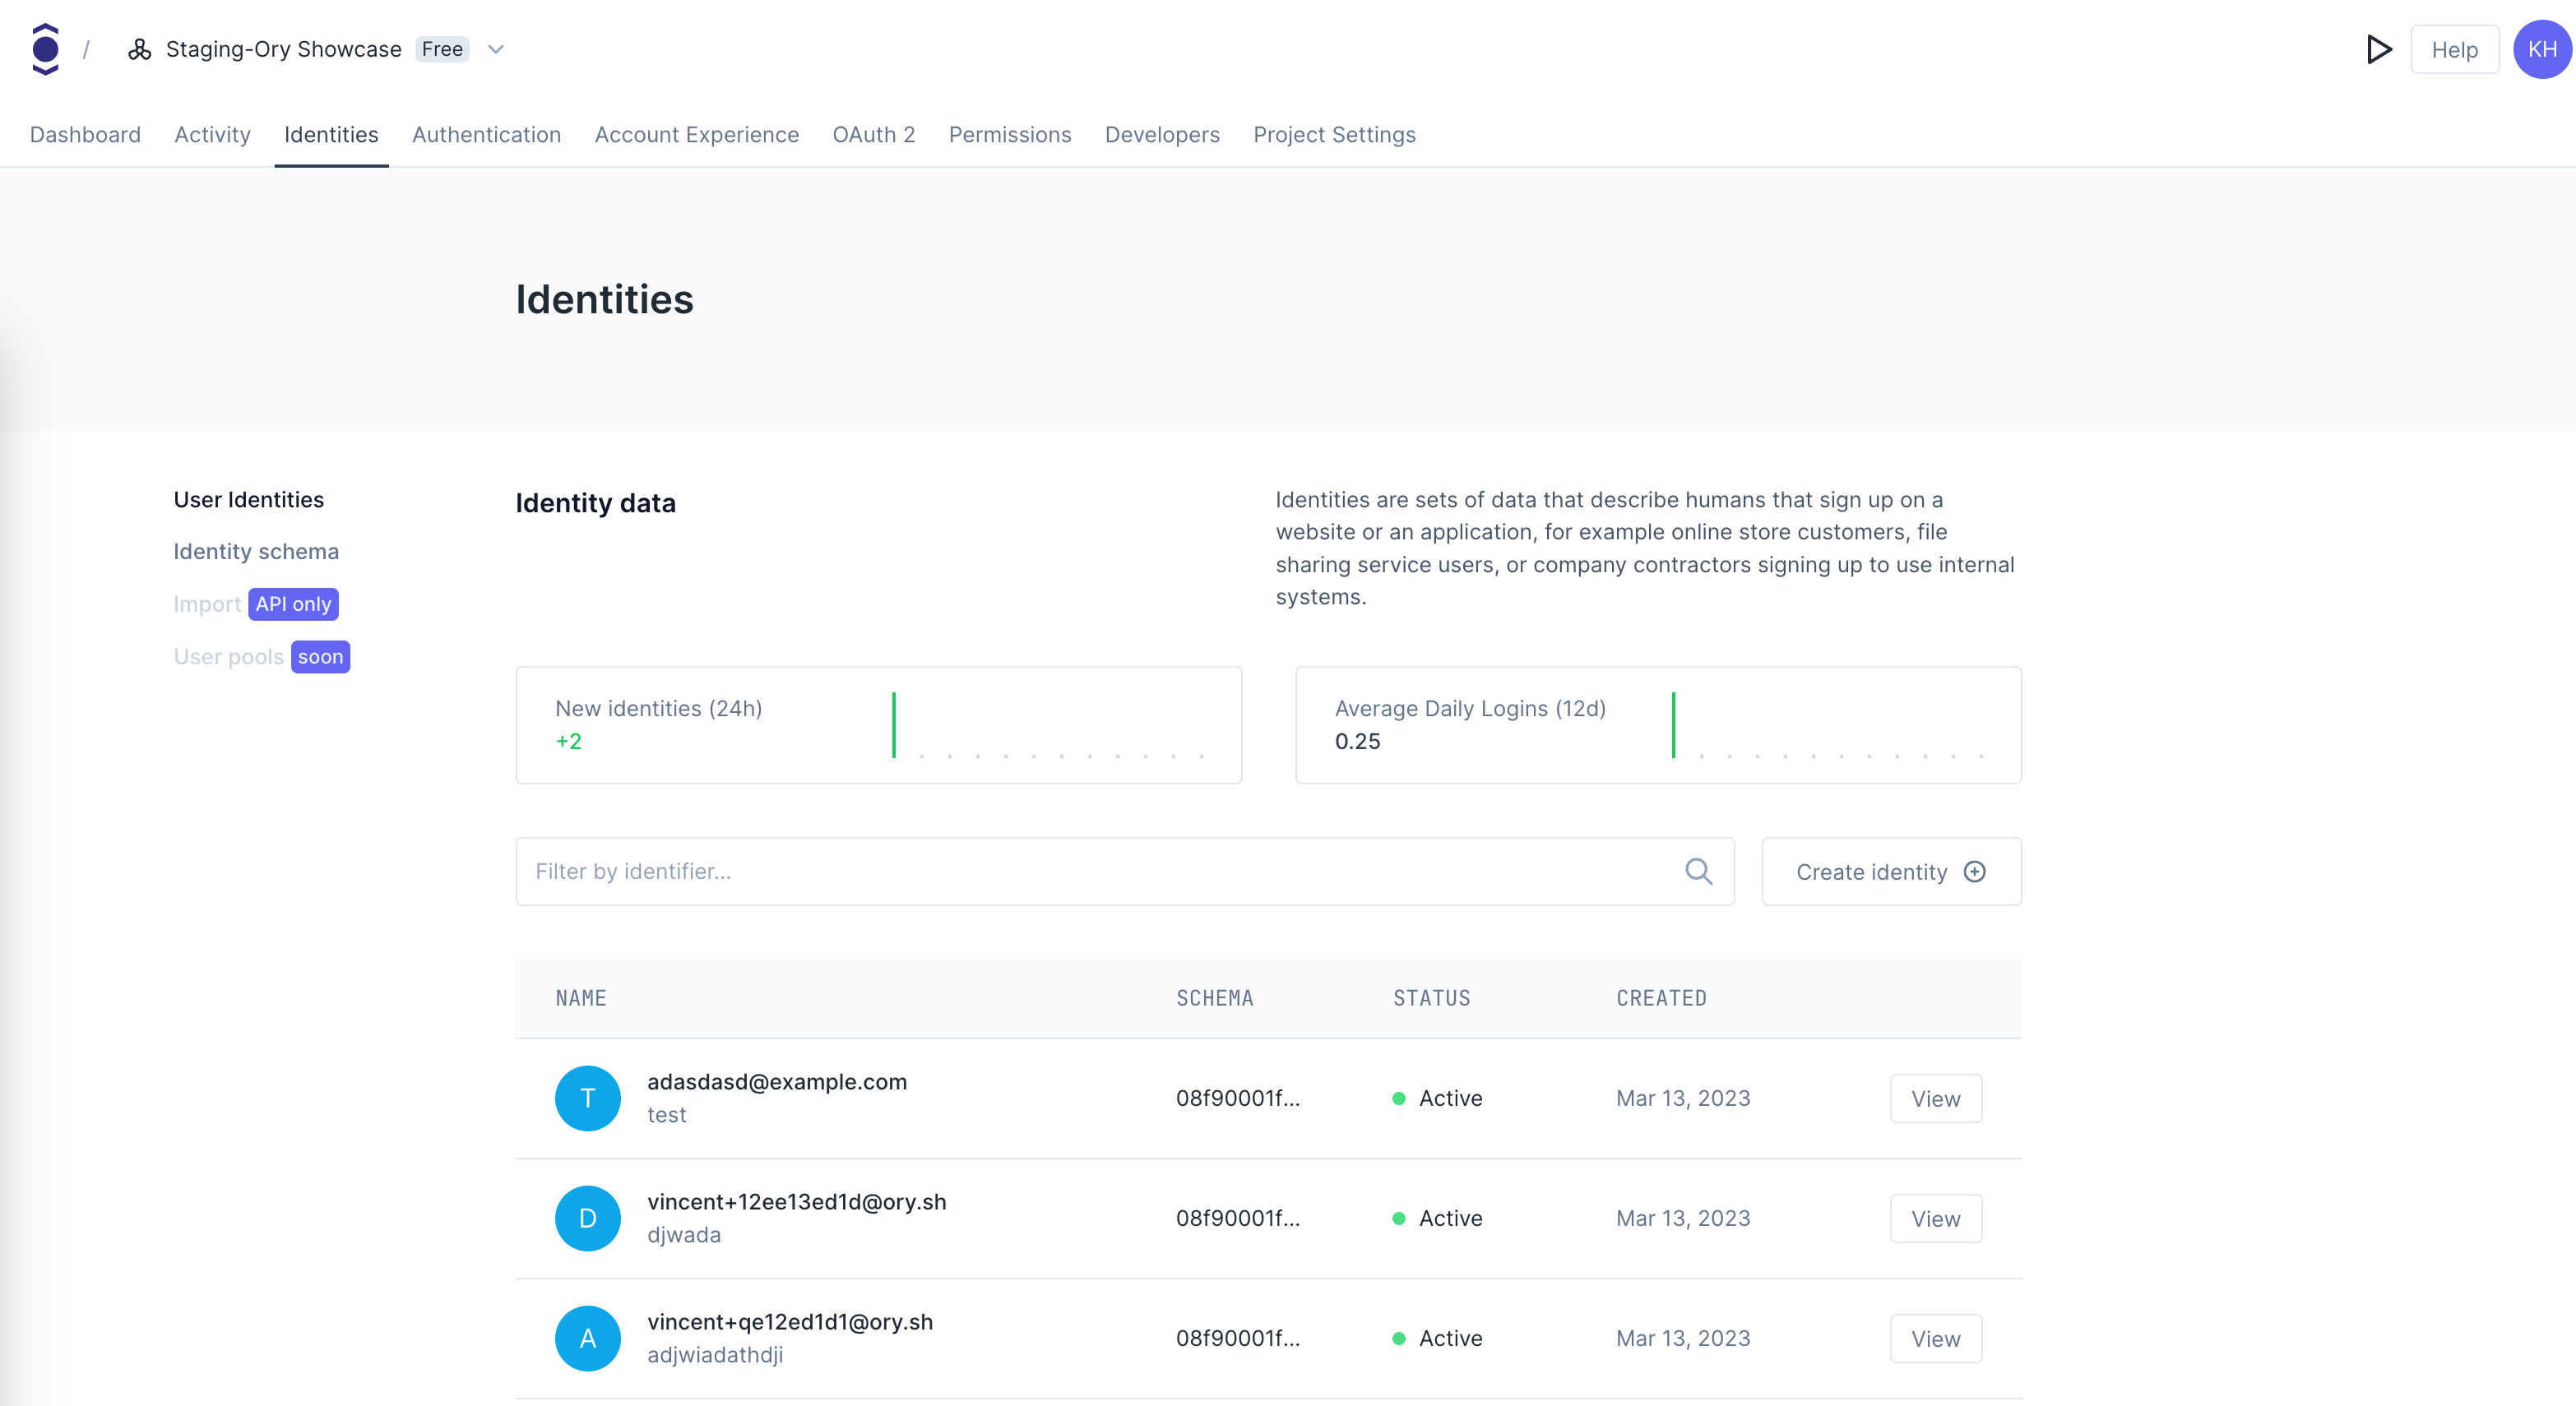Switch to the OAuth 2 tab
Image resolution: width=2576 pixels, height=1406 pixels.
(x=874, y=135)
